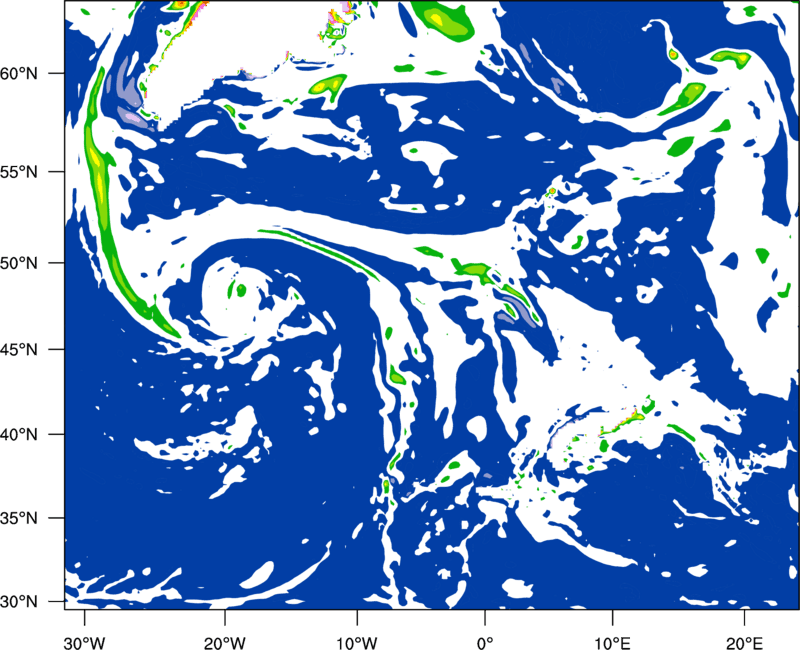Click the 60°N latitude label
The height and width of the screenshot is (650, 800).
click(19, 73)
